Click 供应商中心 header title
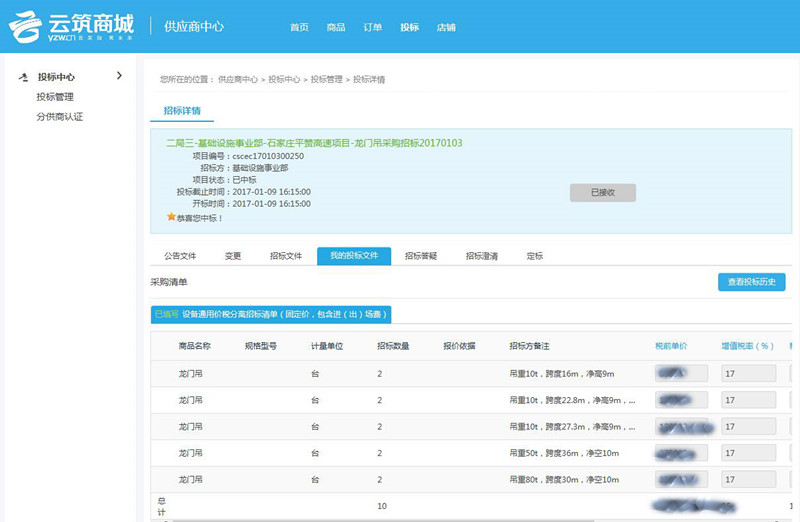This screenshot has height=522, width=800. pyautogui.click(x=194, y=27)
